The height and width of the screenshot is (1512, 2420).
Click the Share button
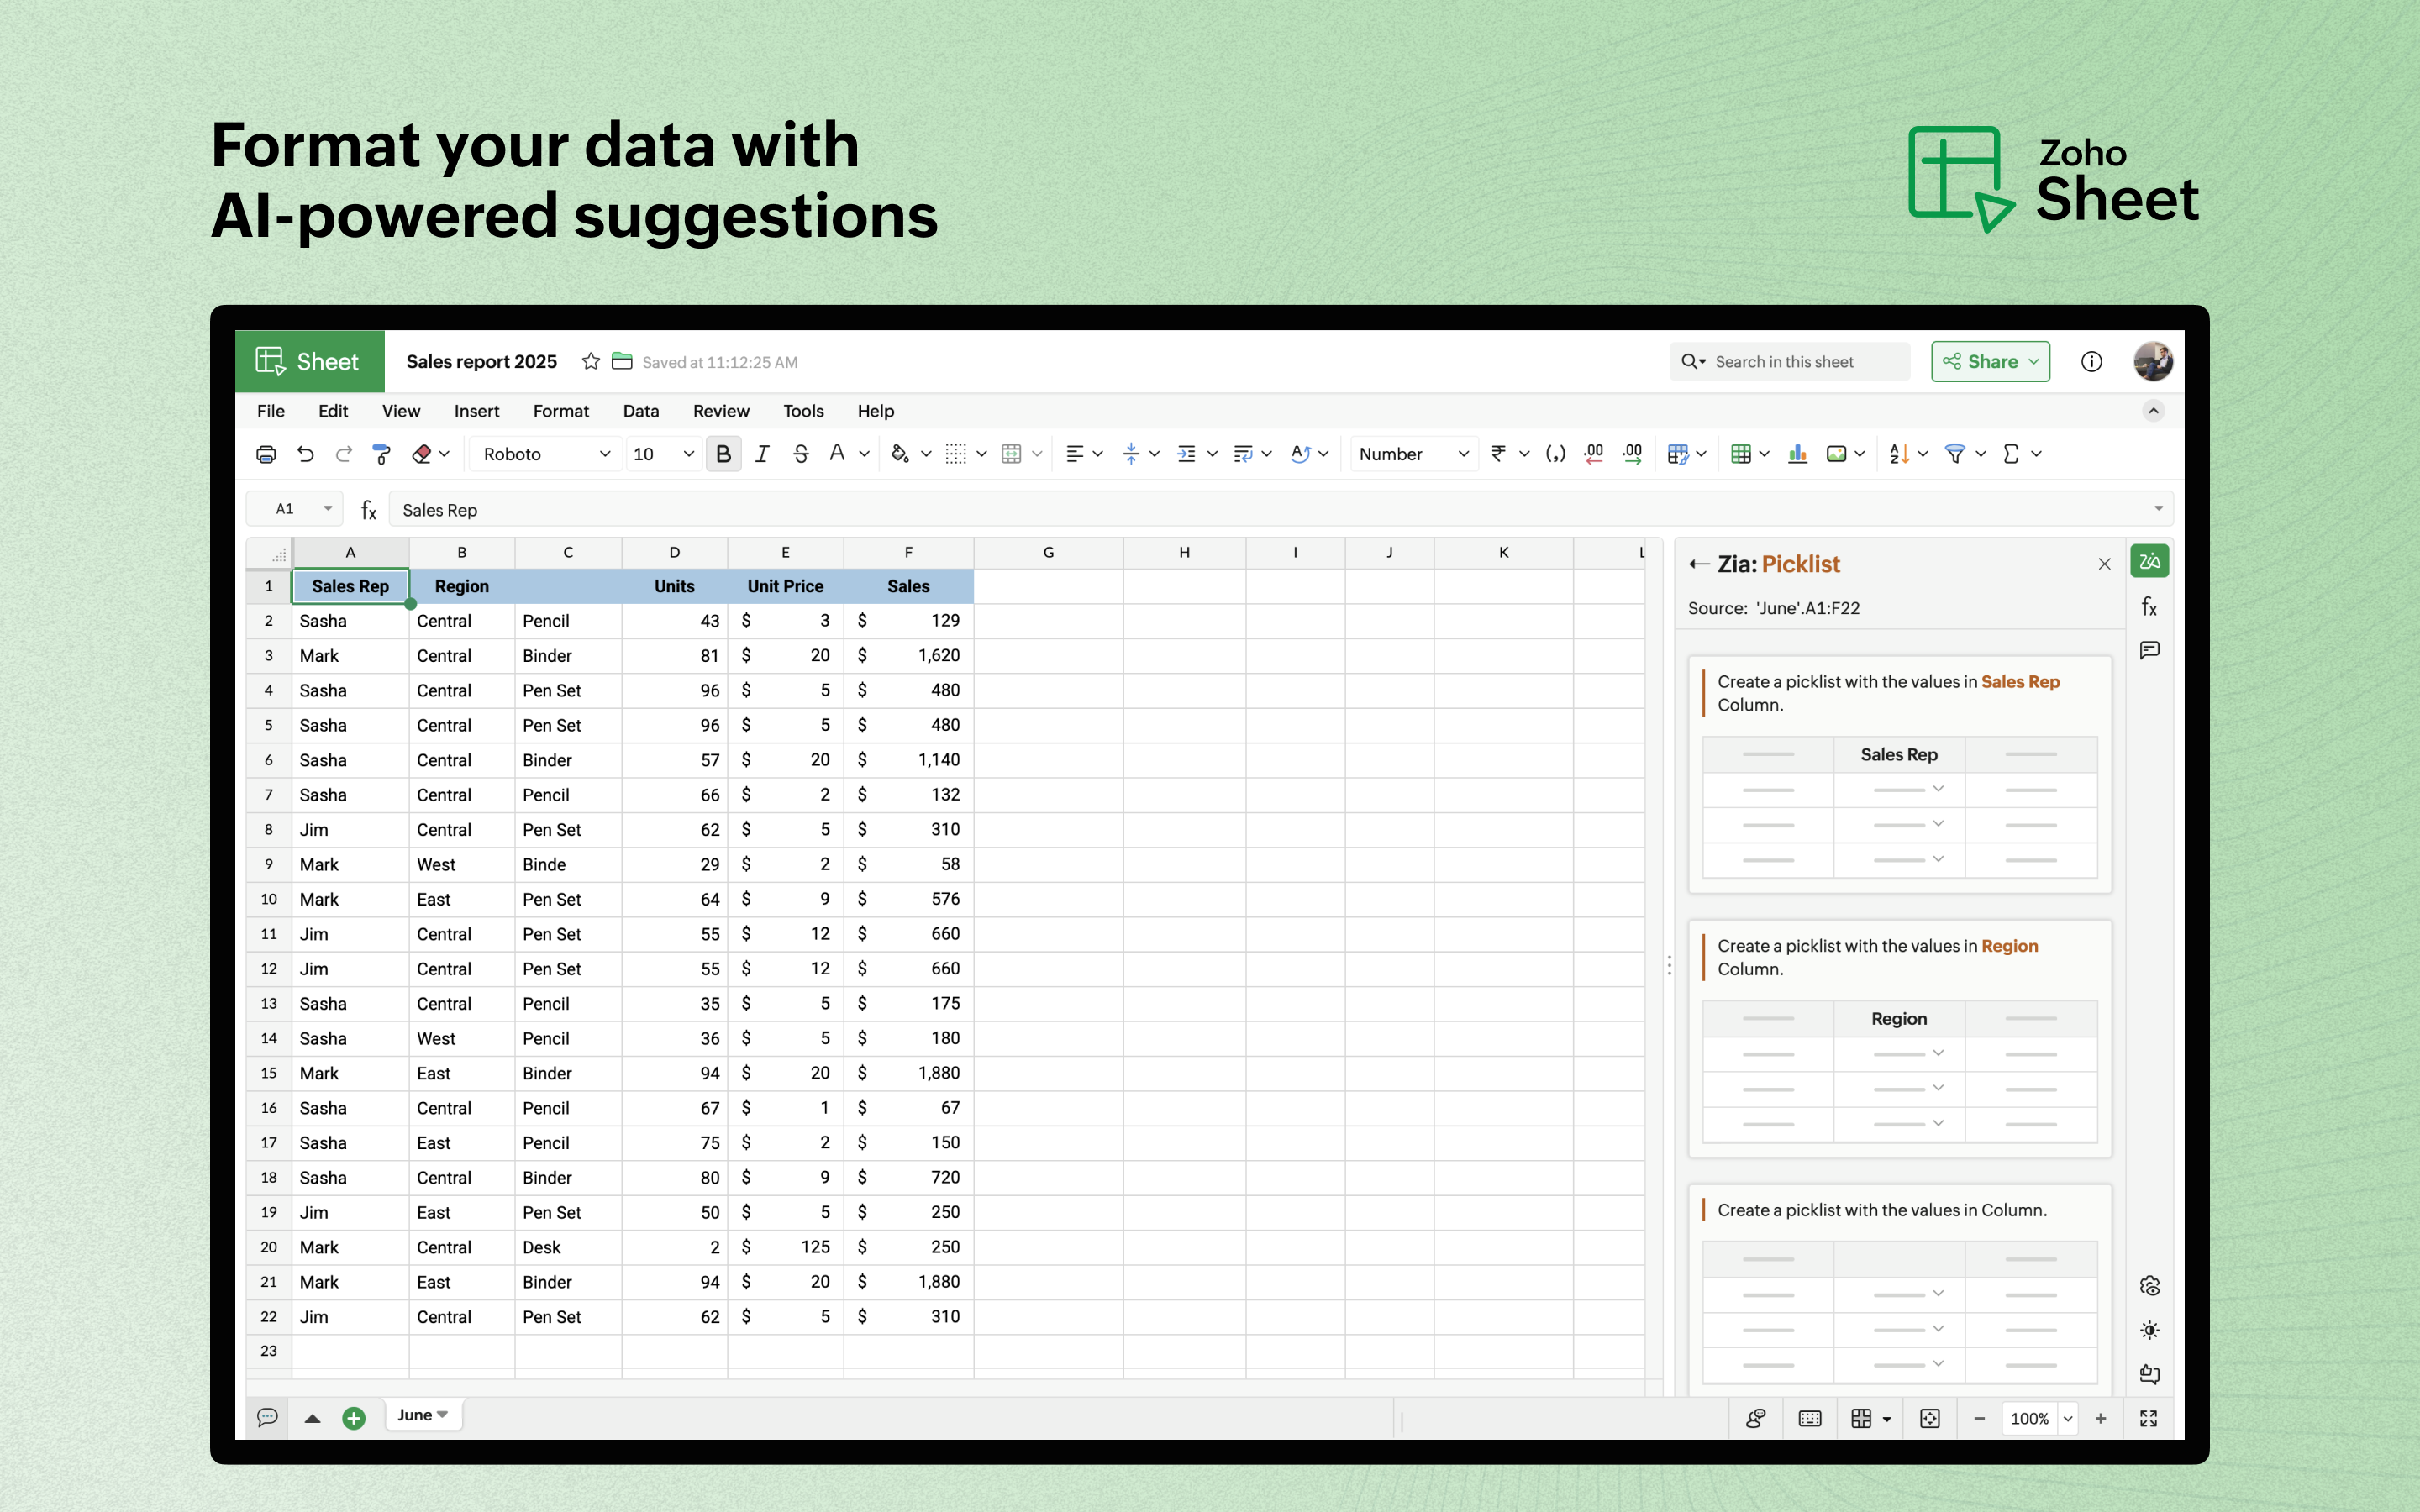pyautogui.click(x=1989, y=362)
